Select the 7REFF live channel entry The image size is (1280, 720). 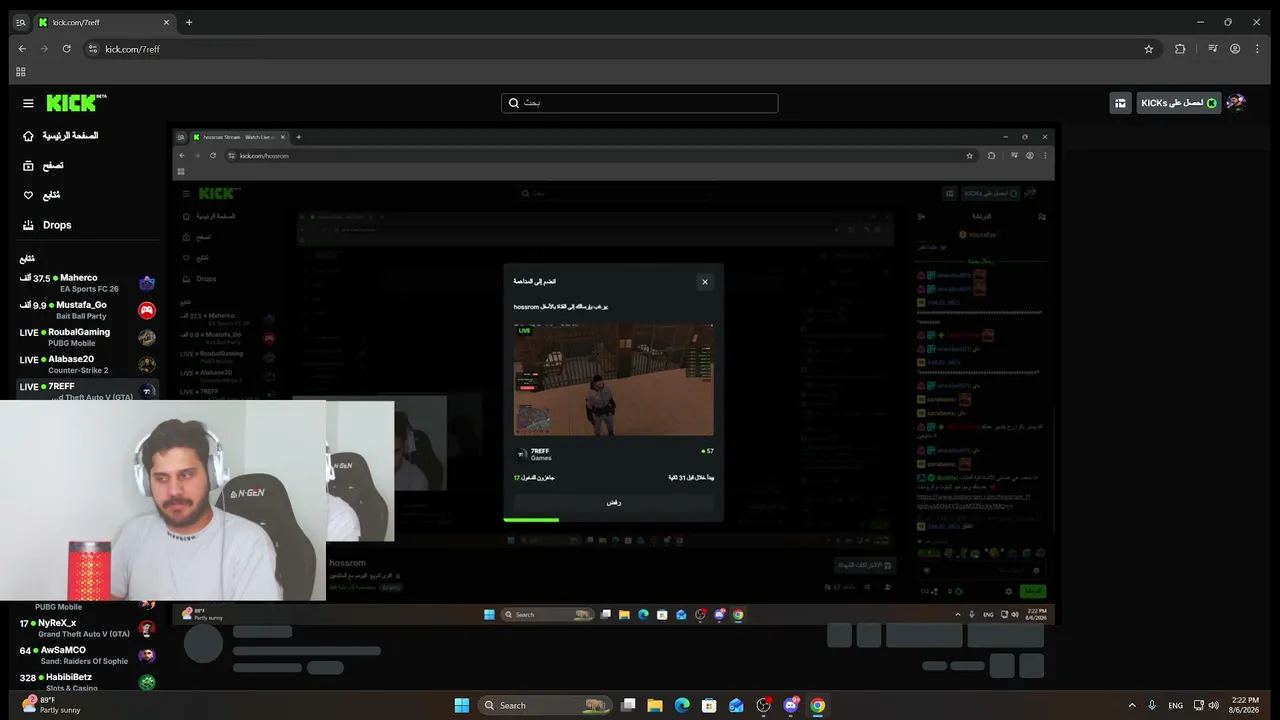click(88, 390)
